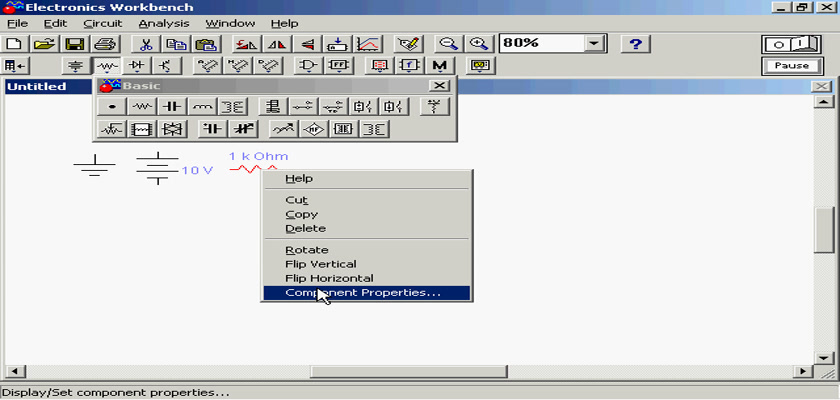Pick the Inductor in Basic palette
This screenshot has width=840, height=400.
202,107
